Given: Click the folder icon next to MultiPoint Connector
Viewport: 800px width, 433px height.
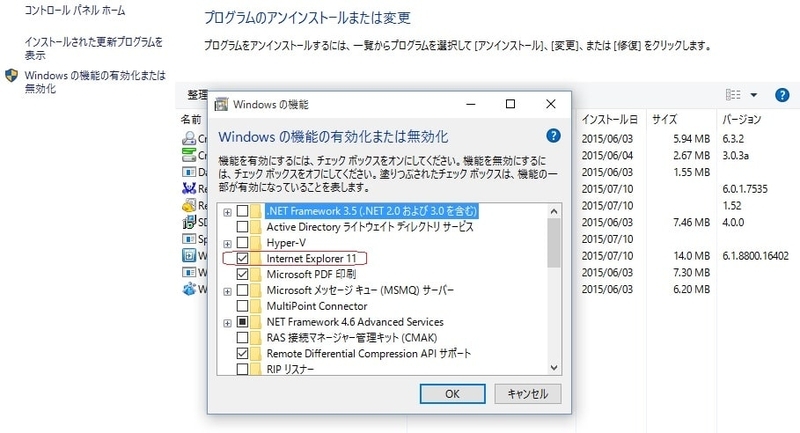Looking at the screenshot, I should pos(256,306).
